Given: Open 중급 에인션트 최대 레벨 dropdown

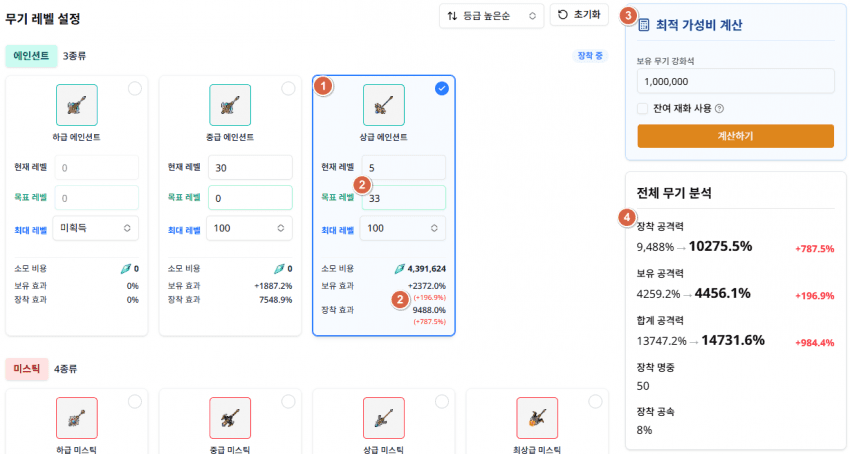Looking at the screenshot, I should pos(249,228).
